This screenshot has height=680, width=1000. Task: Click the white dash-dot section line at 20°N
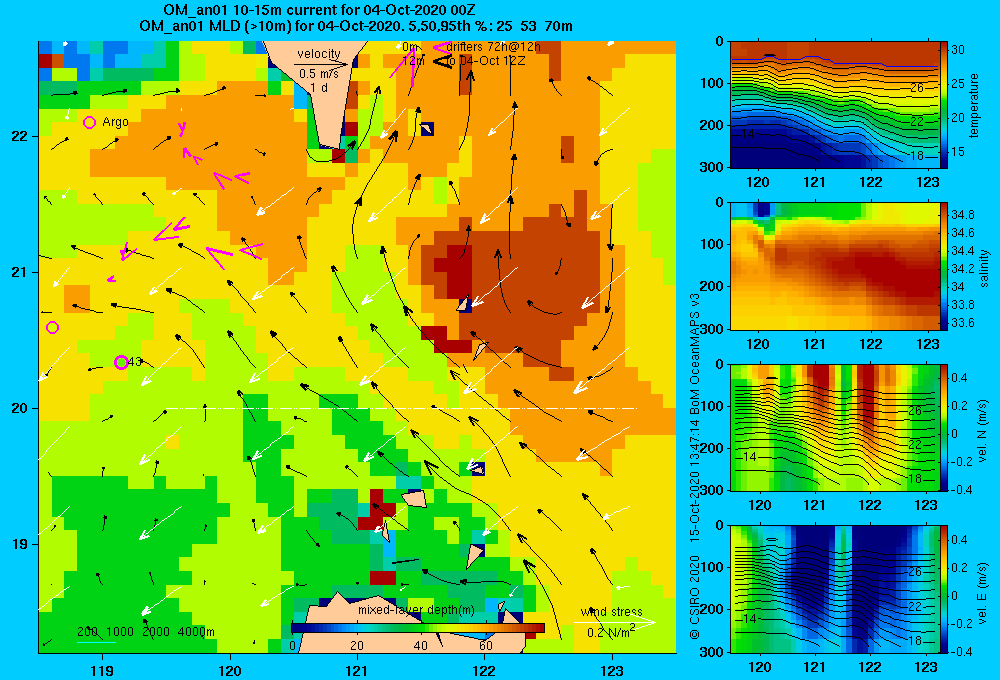click(x=401, y=408)
